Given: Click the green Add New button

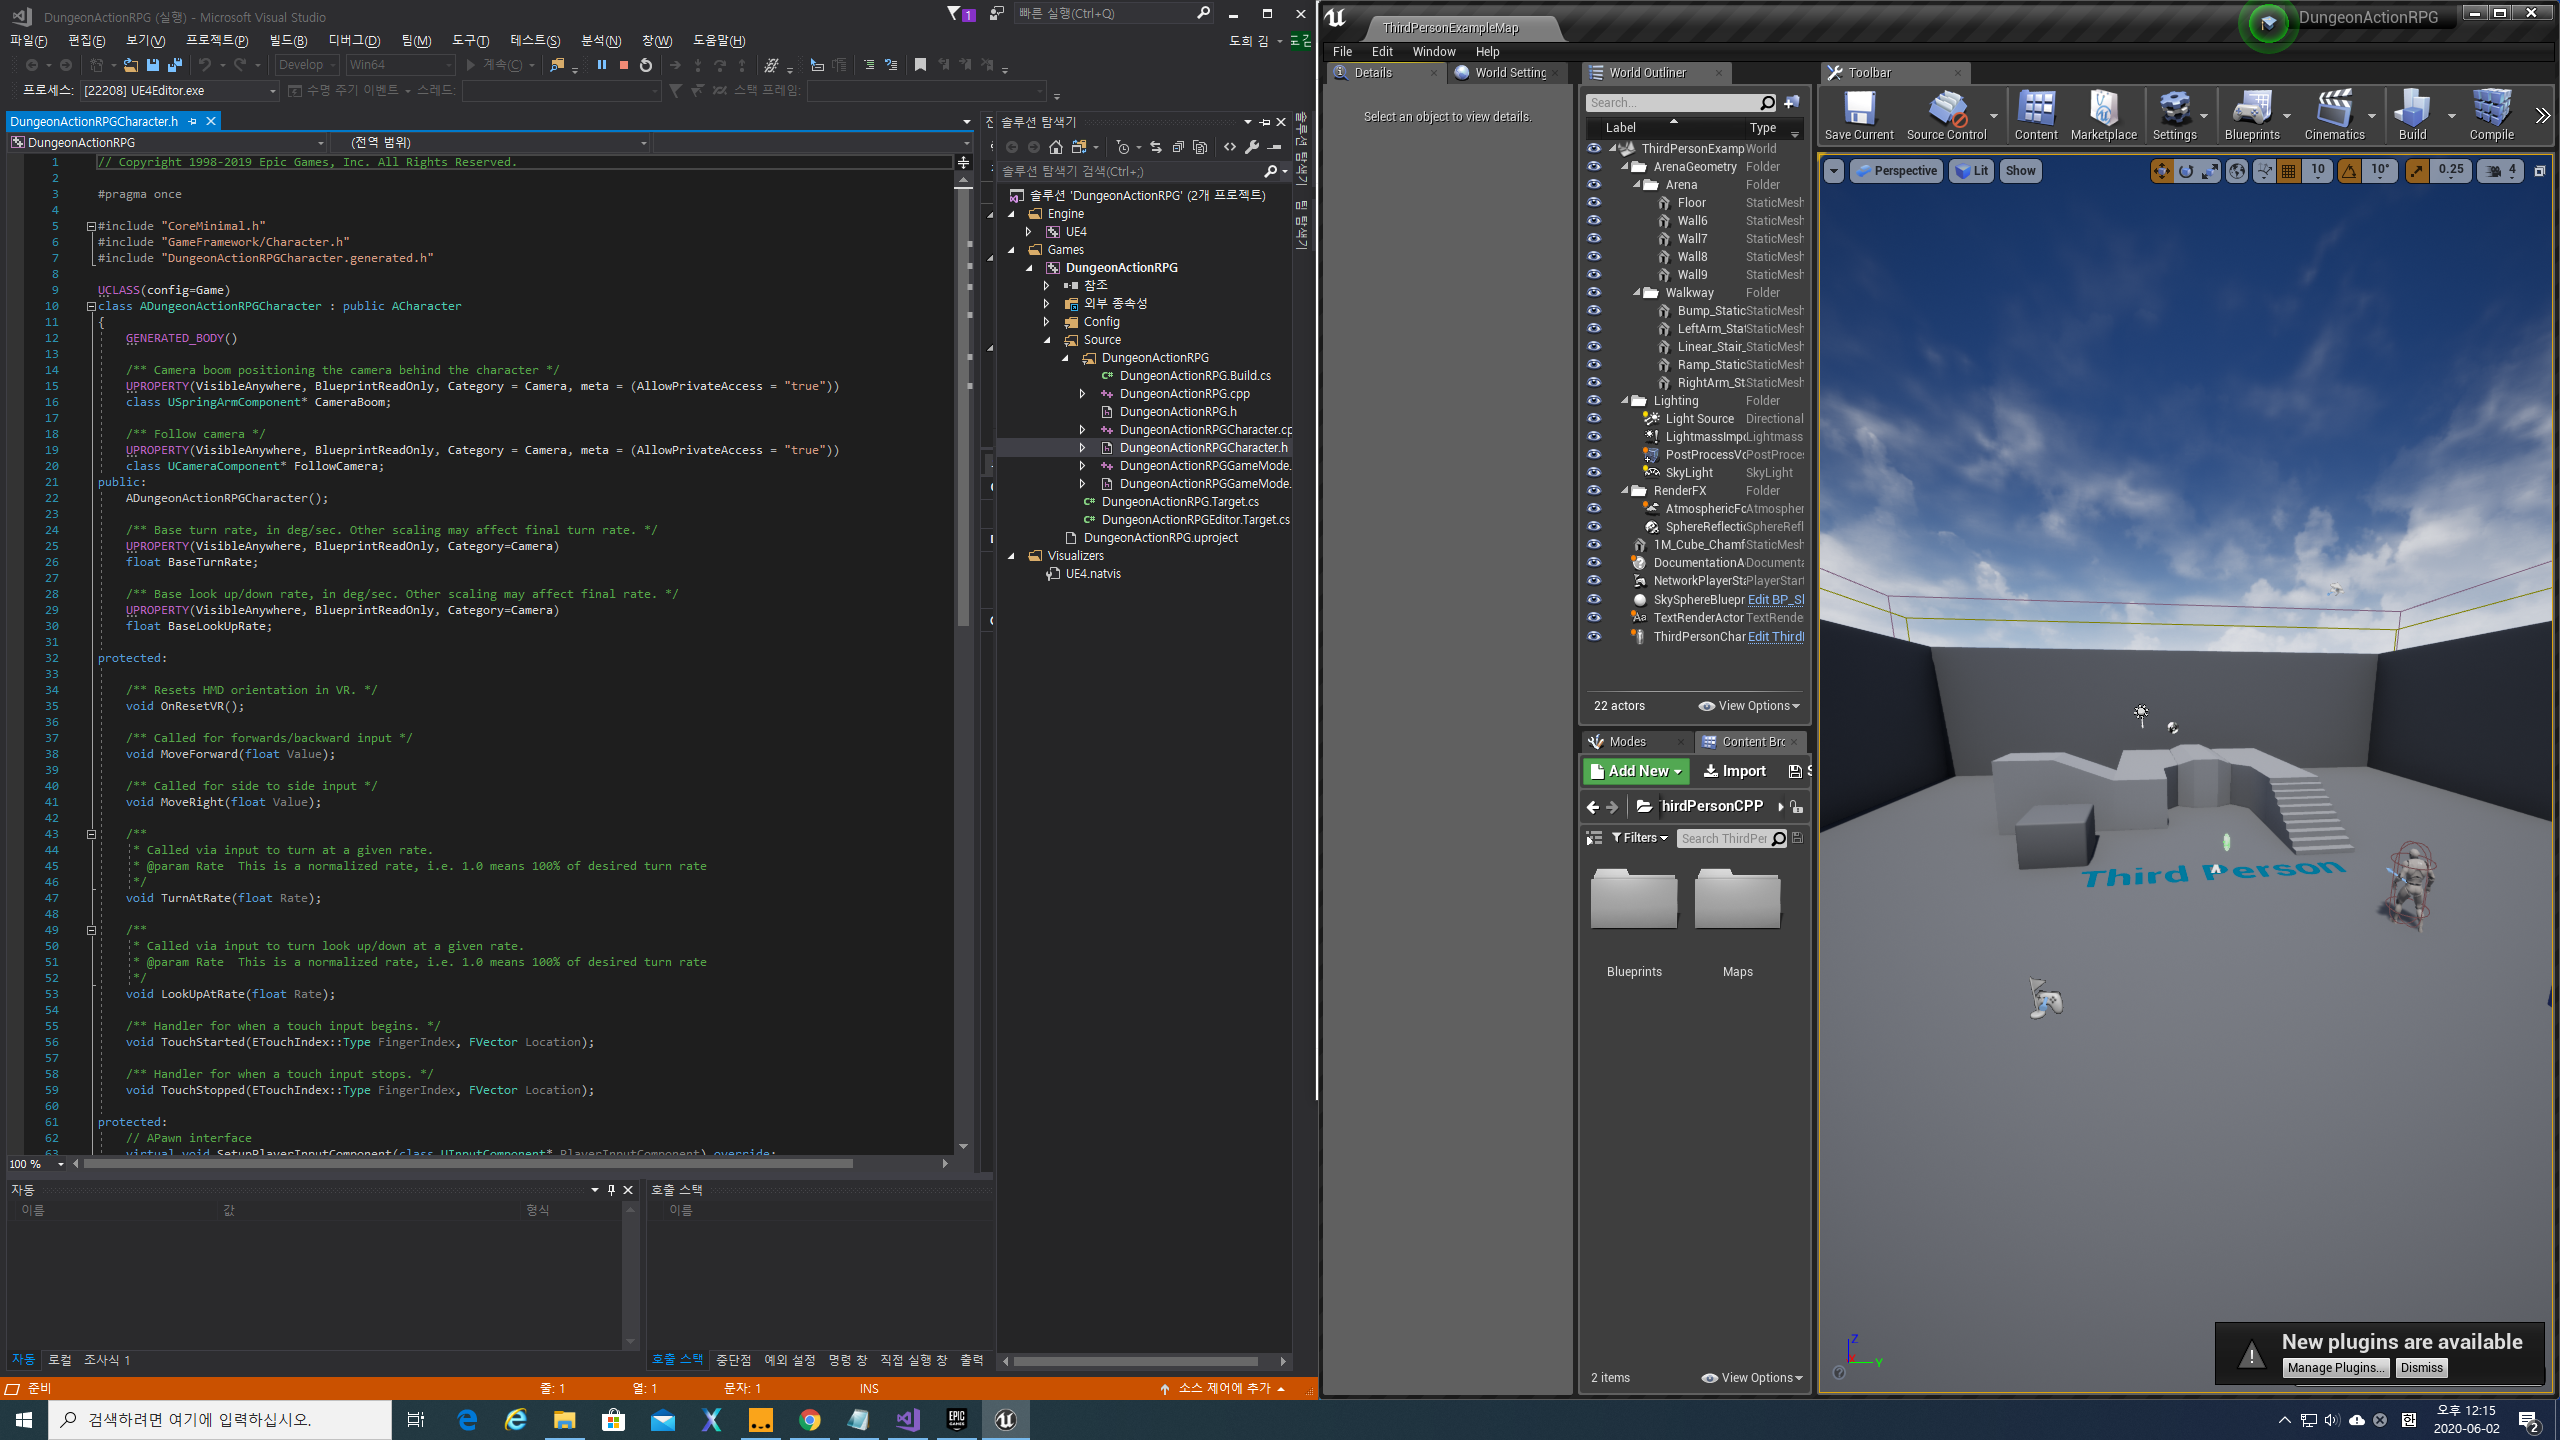Looking at the screenshot, I should [1636, 771].
